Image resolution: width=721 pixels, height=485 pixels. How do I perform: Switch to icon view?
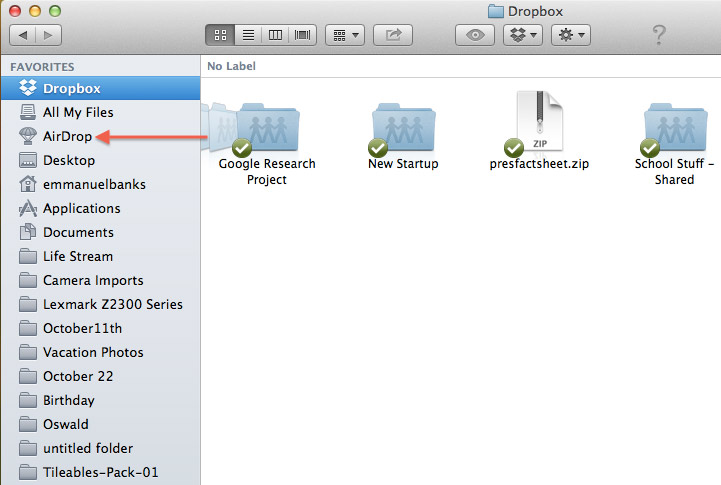tap(220, 35)
